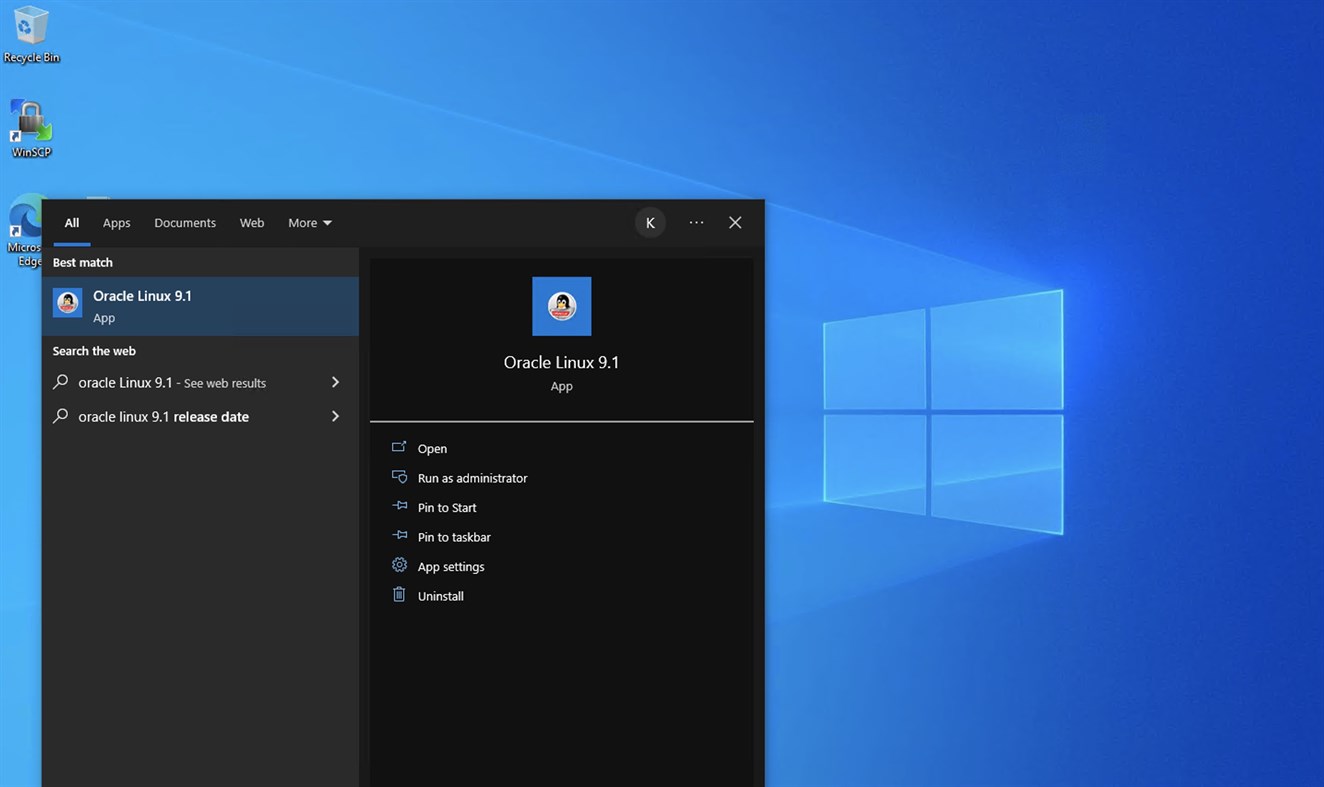Select the Microsoft Edge desktop shortcut
The image size is (1324, 787).
tap(24, 233)
